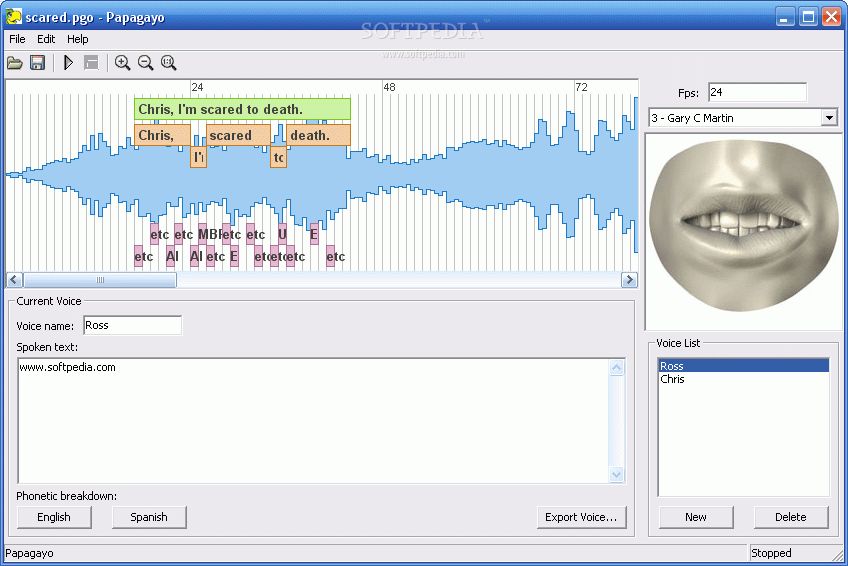Open a file with the folder icon

coord(15,63)
